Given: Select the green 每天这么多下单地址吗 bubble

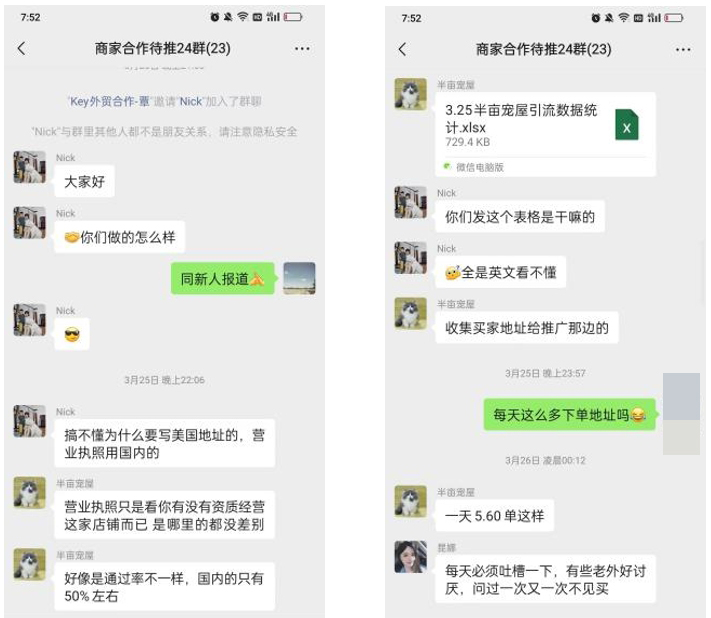Looking at the screenshot, I should (570, 414).
